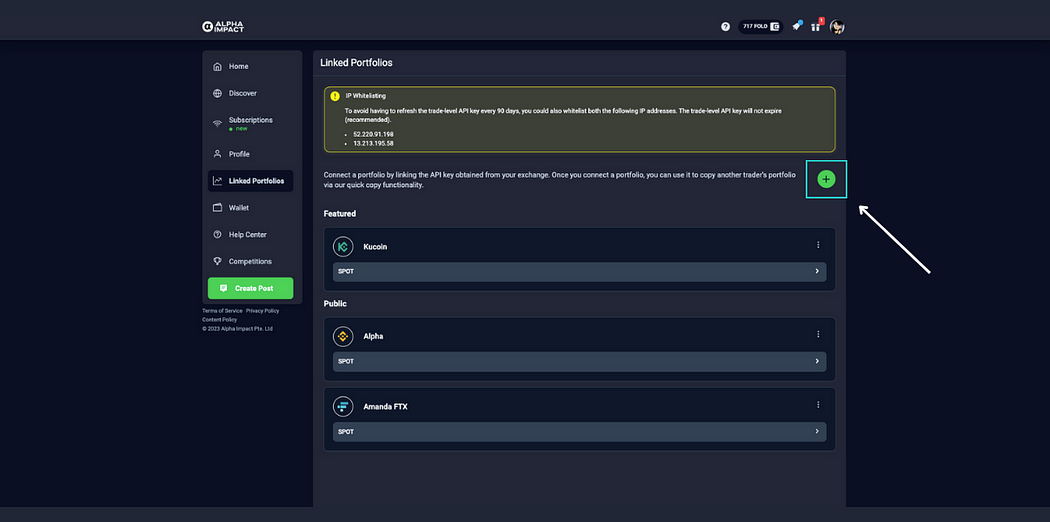This screenshot has width=1050, height=522.
Task: Click the copyright 2023 Alpha Impact text
Action: click(237, 329)
